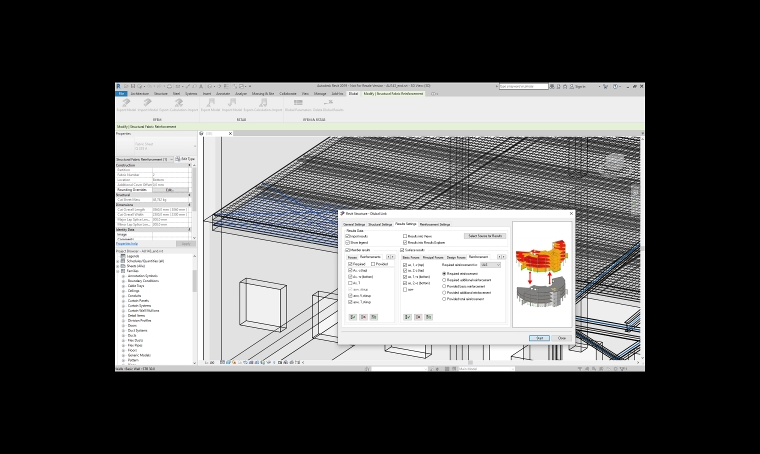The height and width of the screenshot is (454, 760).
Task: Click the Edit button for Rounding Overrides
Action: (x=170, y=190)
